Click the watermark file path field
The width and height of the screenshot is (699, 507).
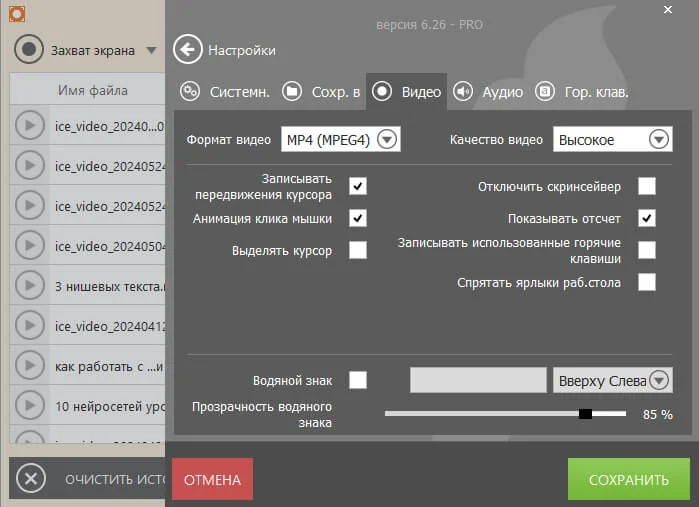click(478, 380)
